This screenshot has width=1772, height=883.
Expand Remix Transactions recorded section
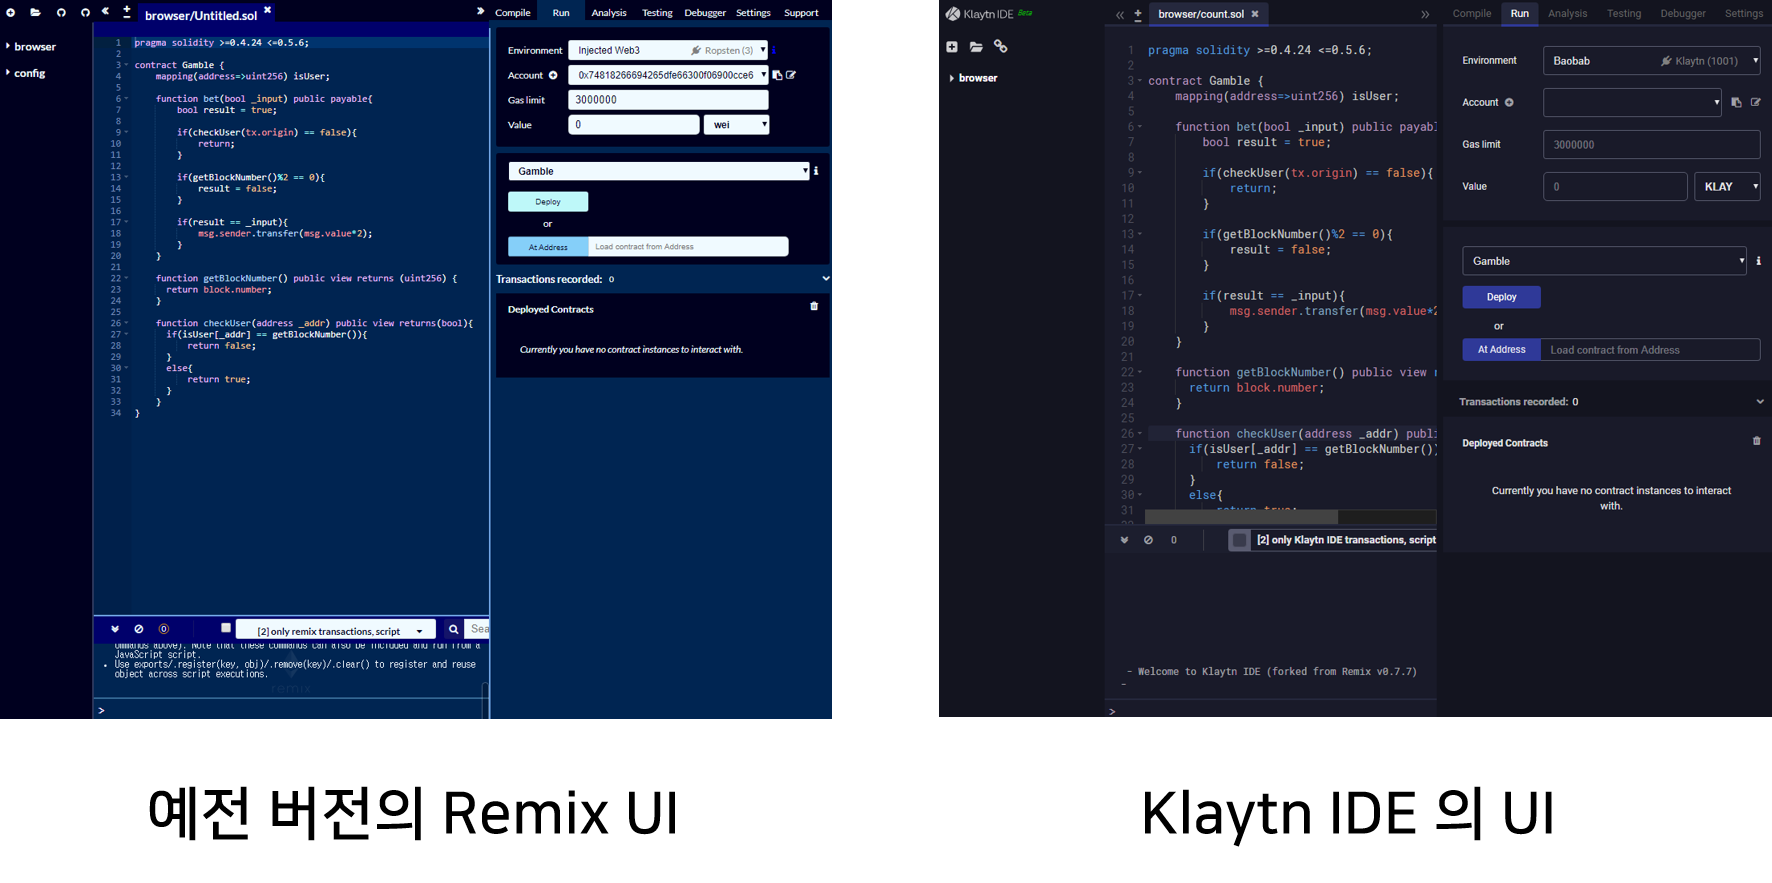pyautogui.click(x=826, y=279)
